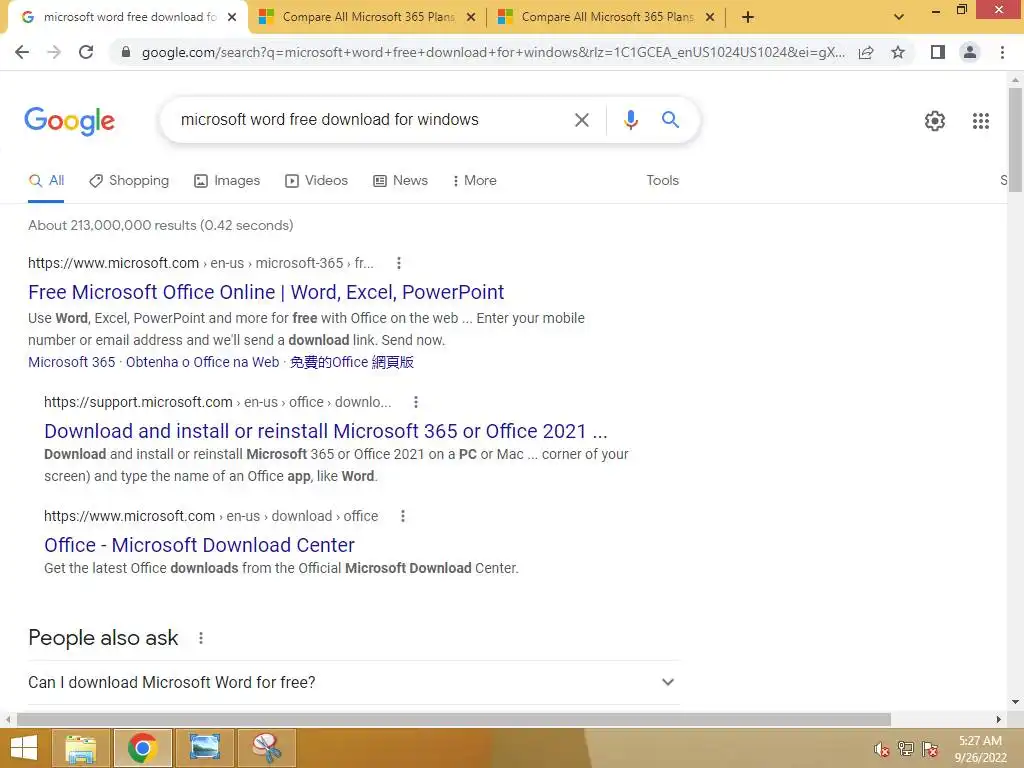Select the News results tab
This screenshot has width=1024, height=768.
coord(400,181)
